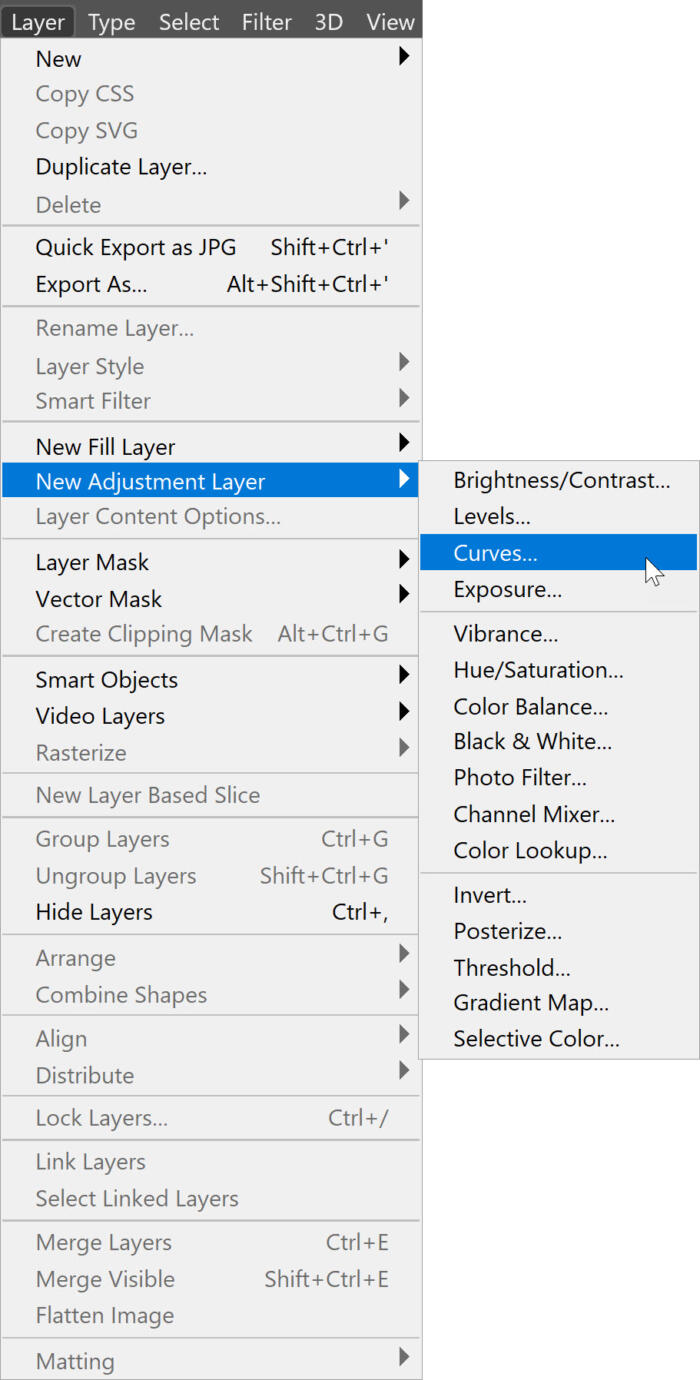Run Quick Export as JPG
Image resolution: width=700 pixels, height=1380 pixels.
[x=135, y=247]
